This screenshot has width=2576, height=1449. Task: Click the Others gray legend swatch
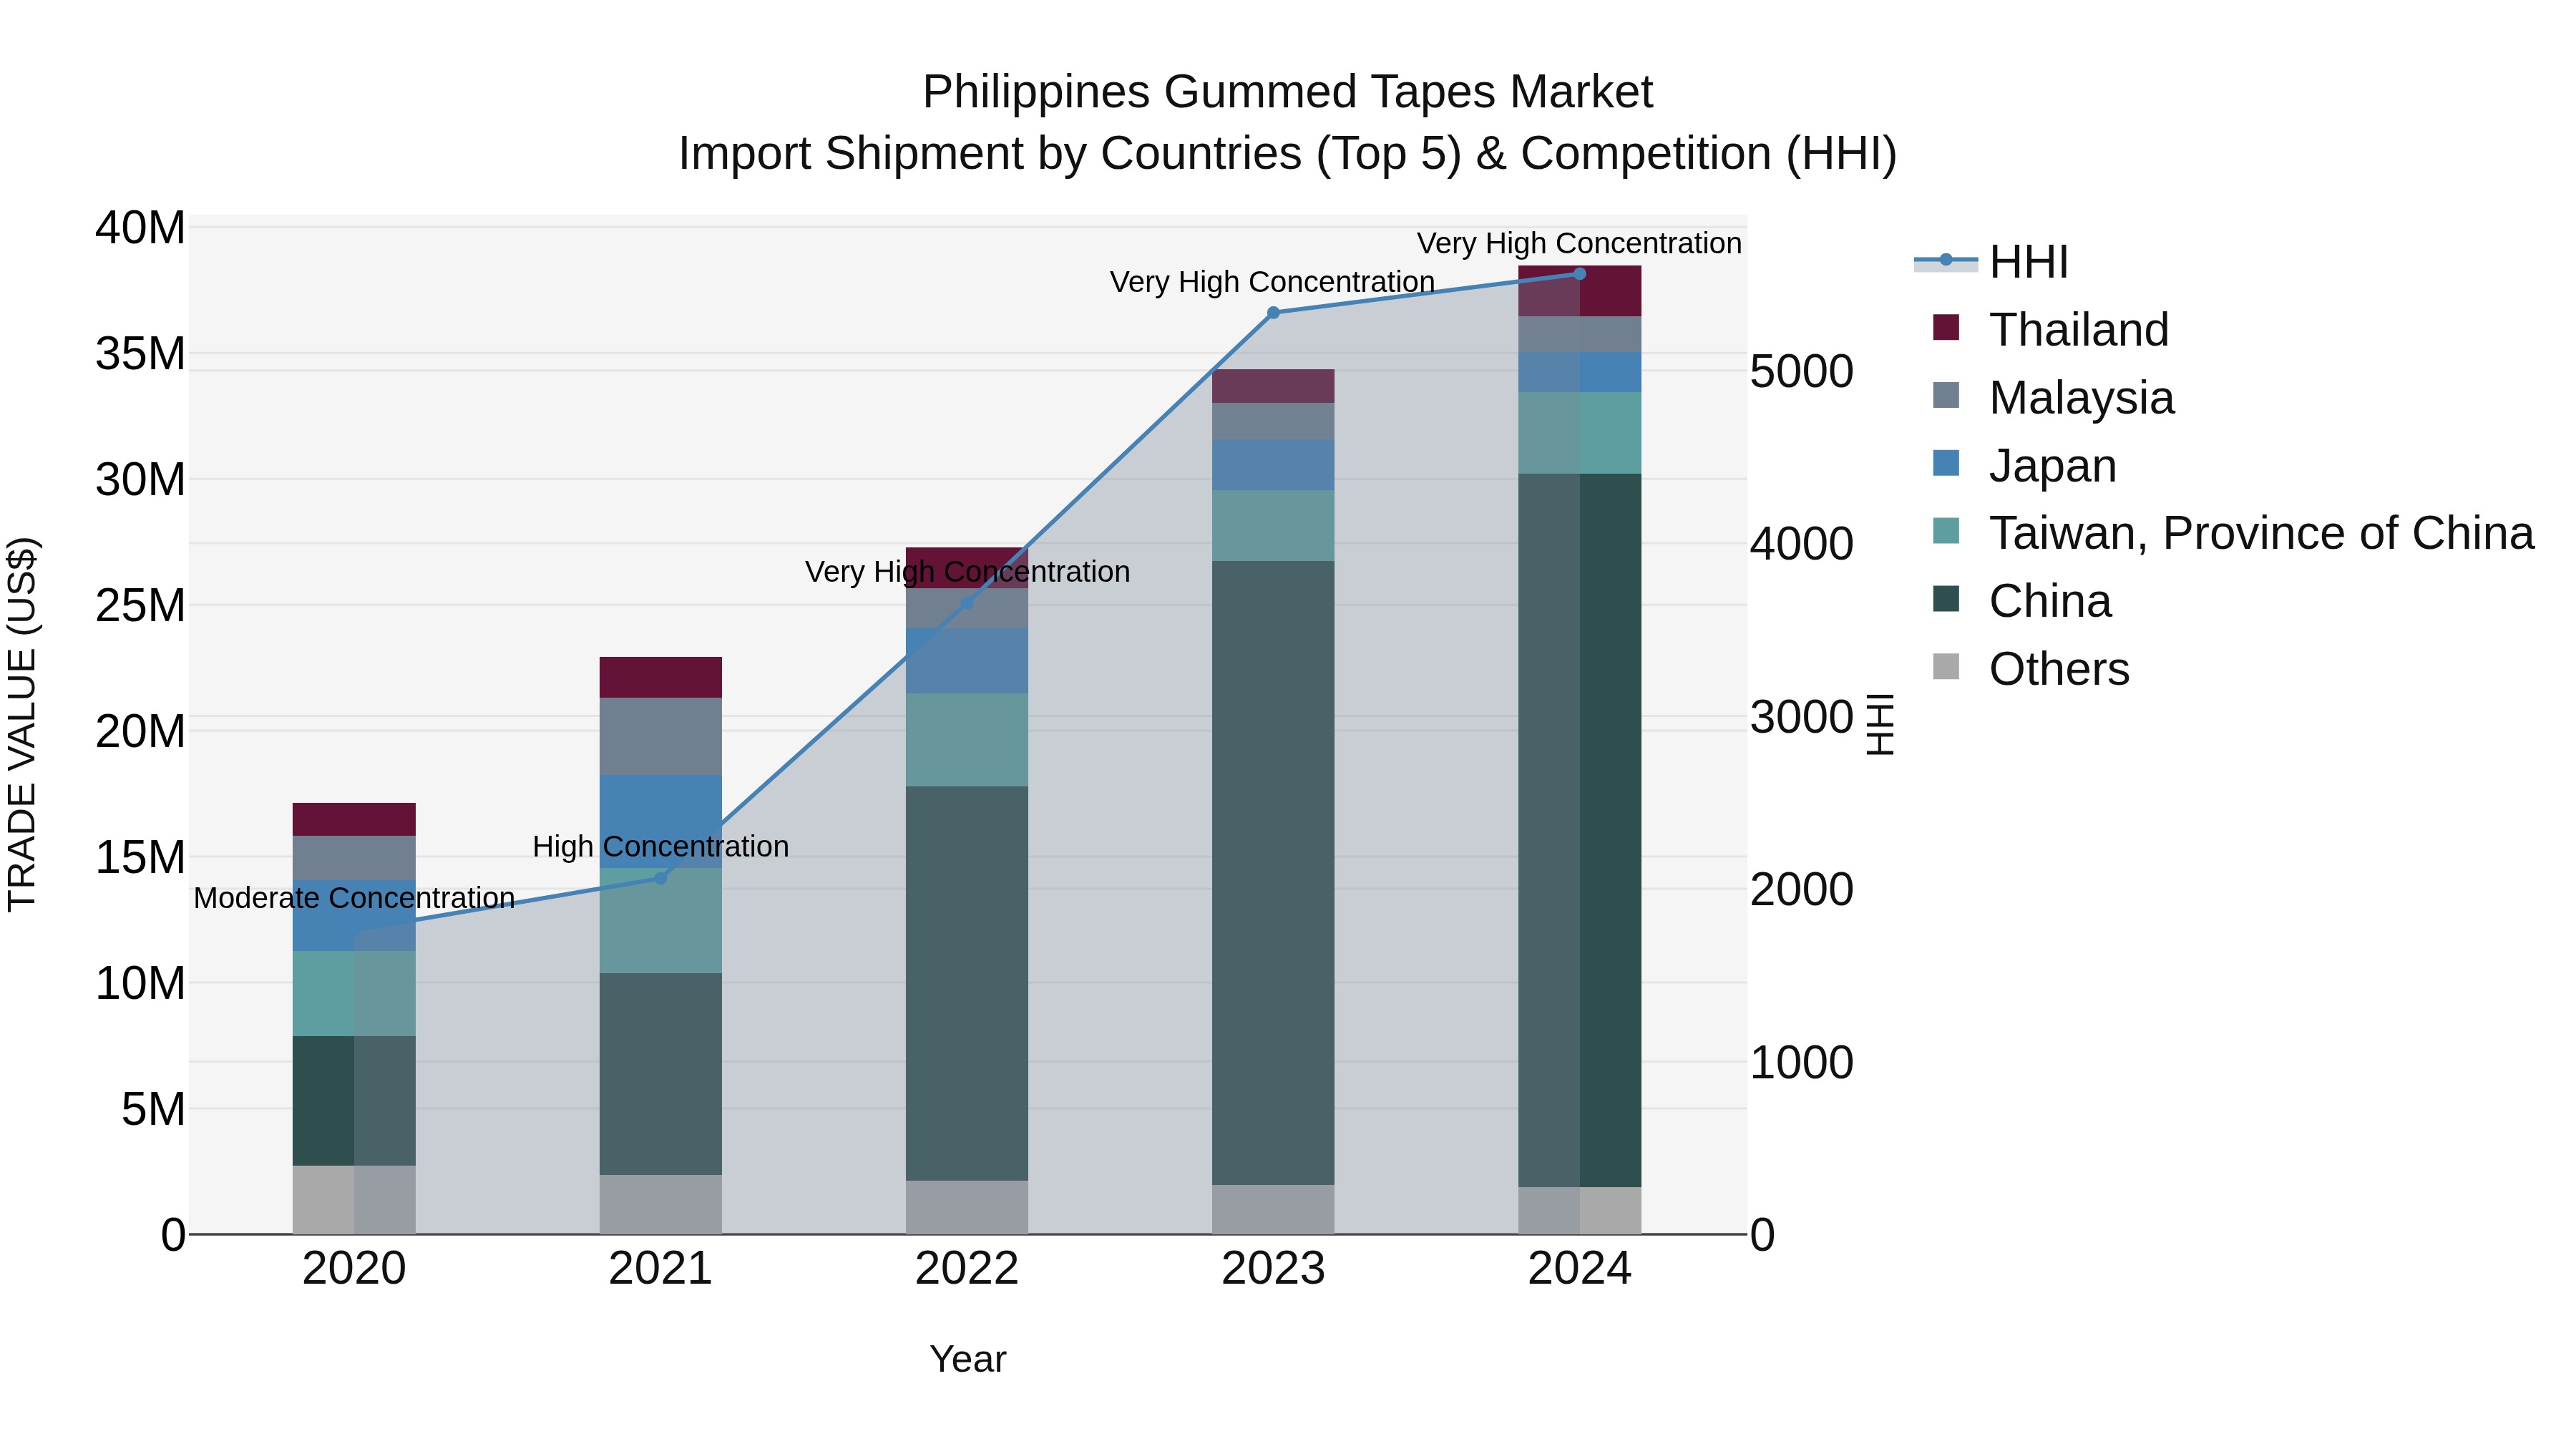pyautogui.click(x=1946, y=666)
